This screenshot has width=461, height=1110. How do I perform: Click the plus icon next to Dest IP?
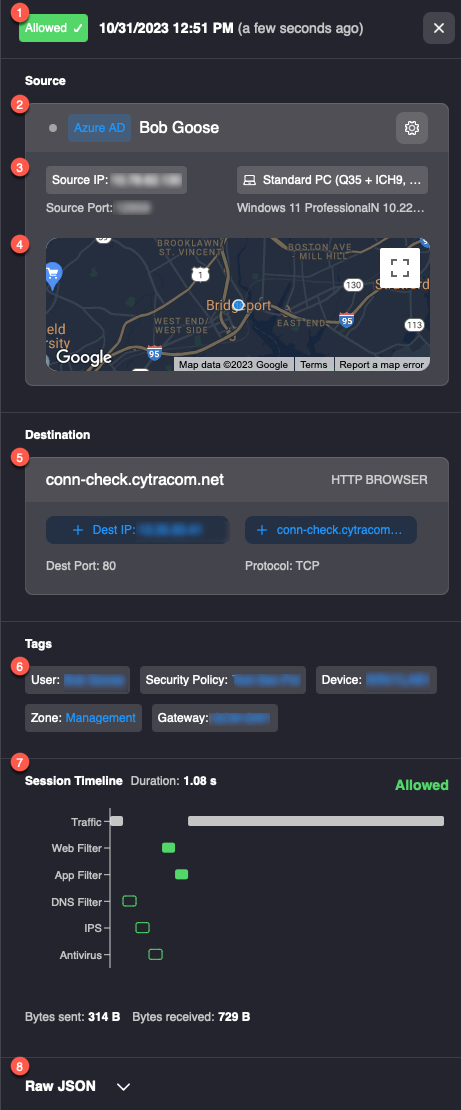tap(79, 530)
